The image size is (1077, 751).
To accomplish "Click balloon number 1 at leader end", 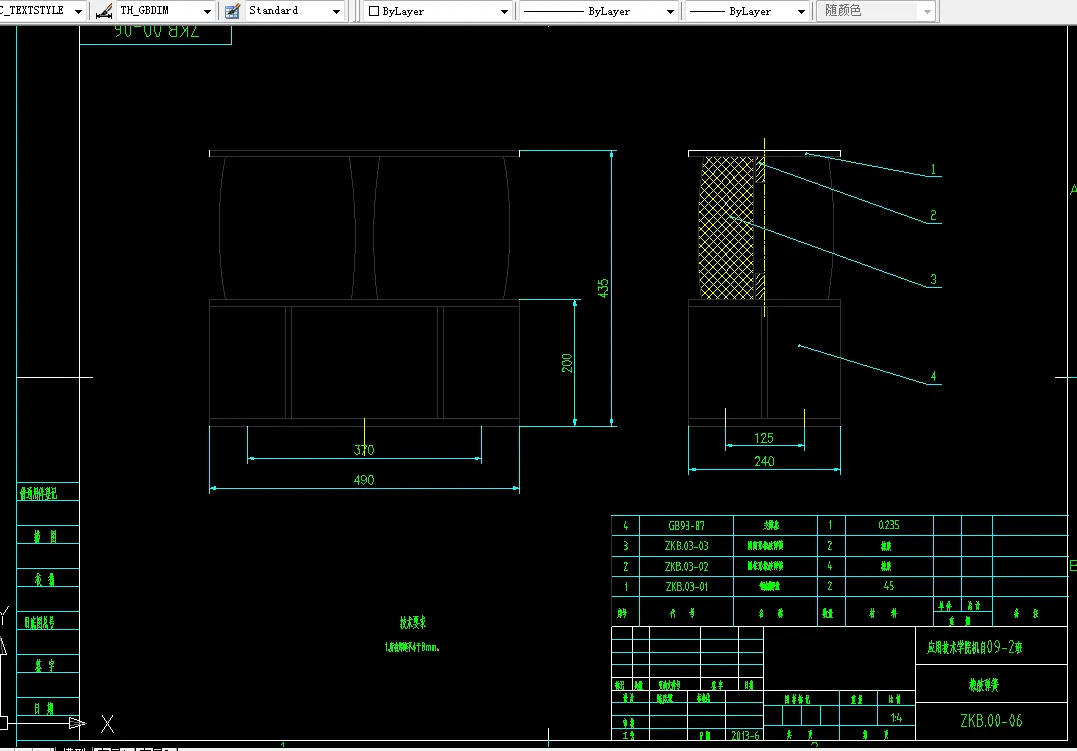I will point(933,169).
